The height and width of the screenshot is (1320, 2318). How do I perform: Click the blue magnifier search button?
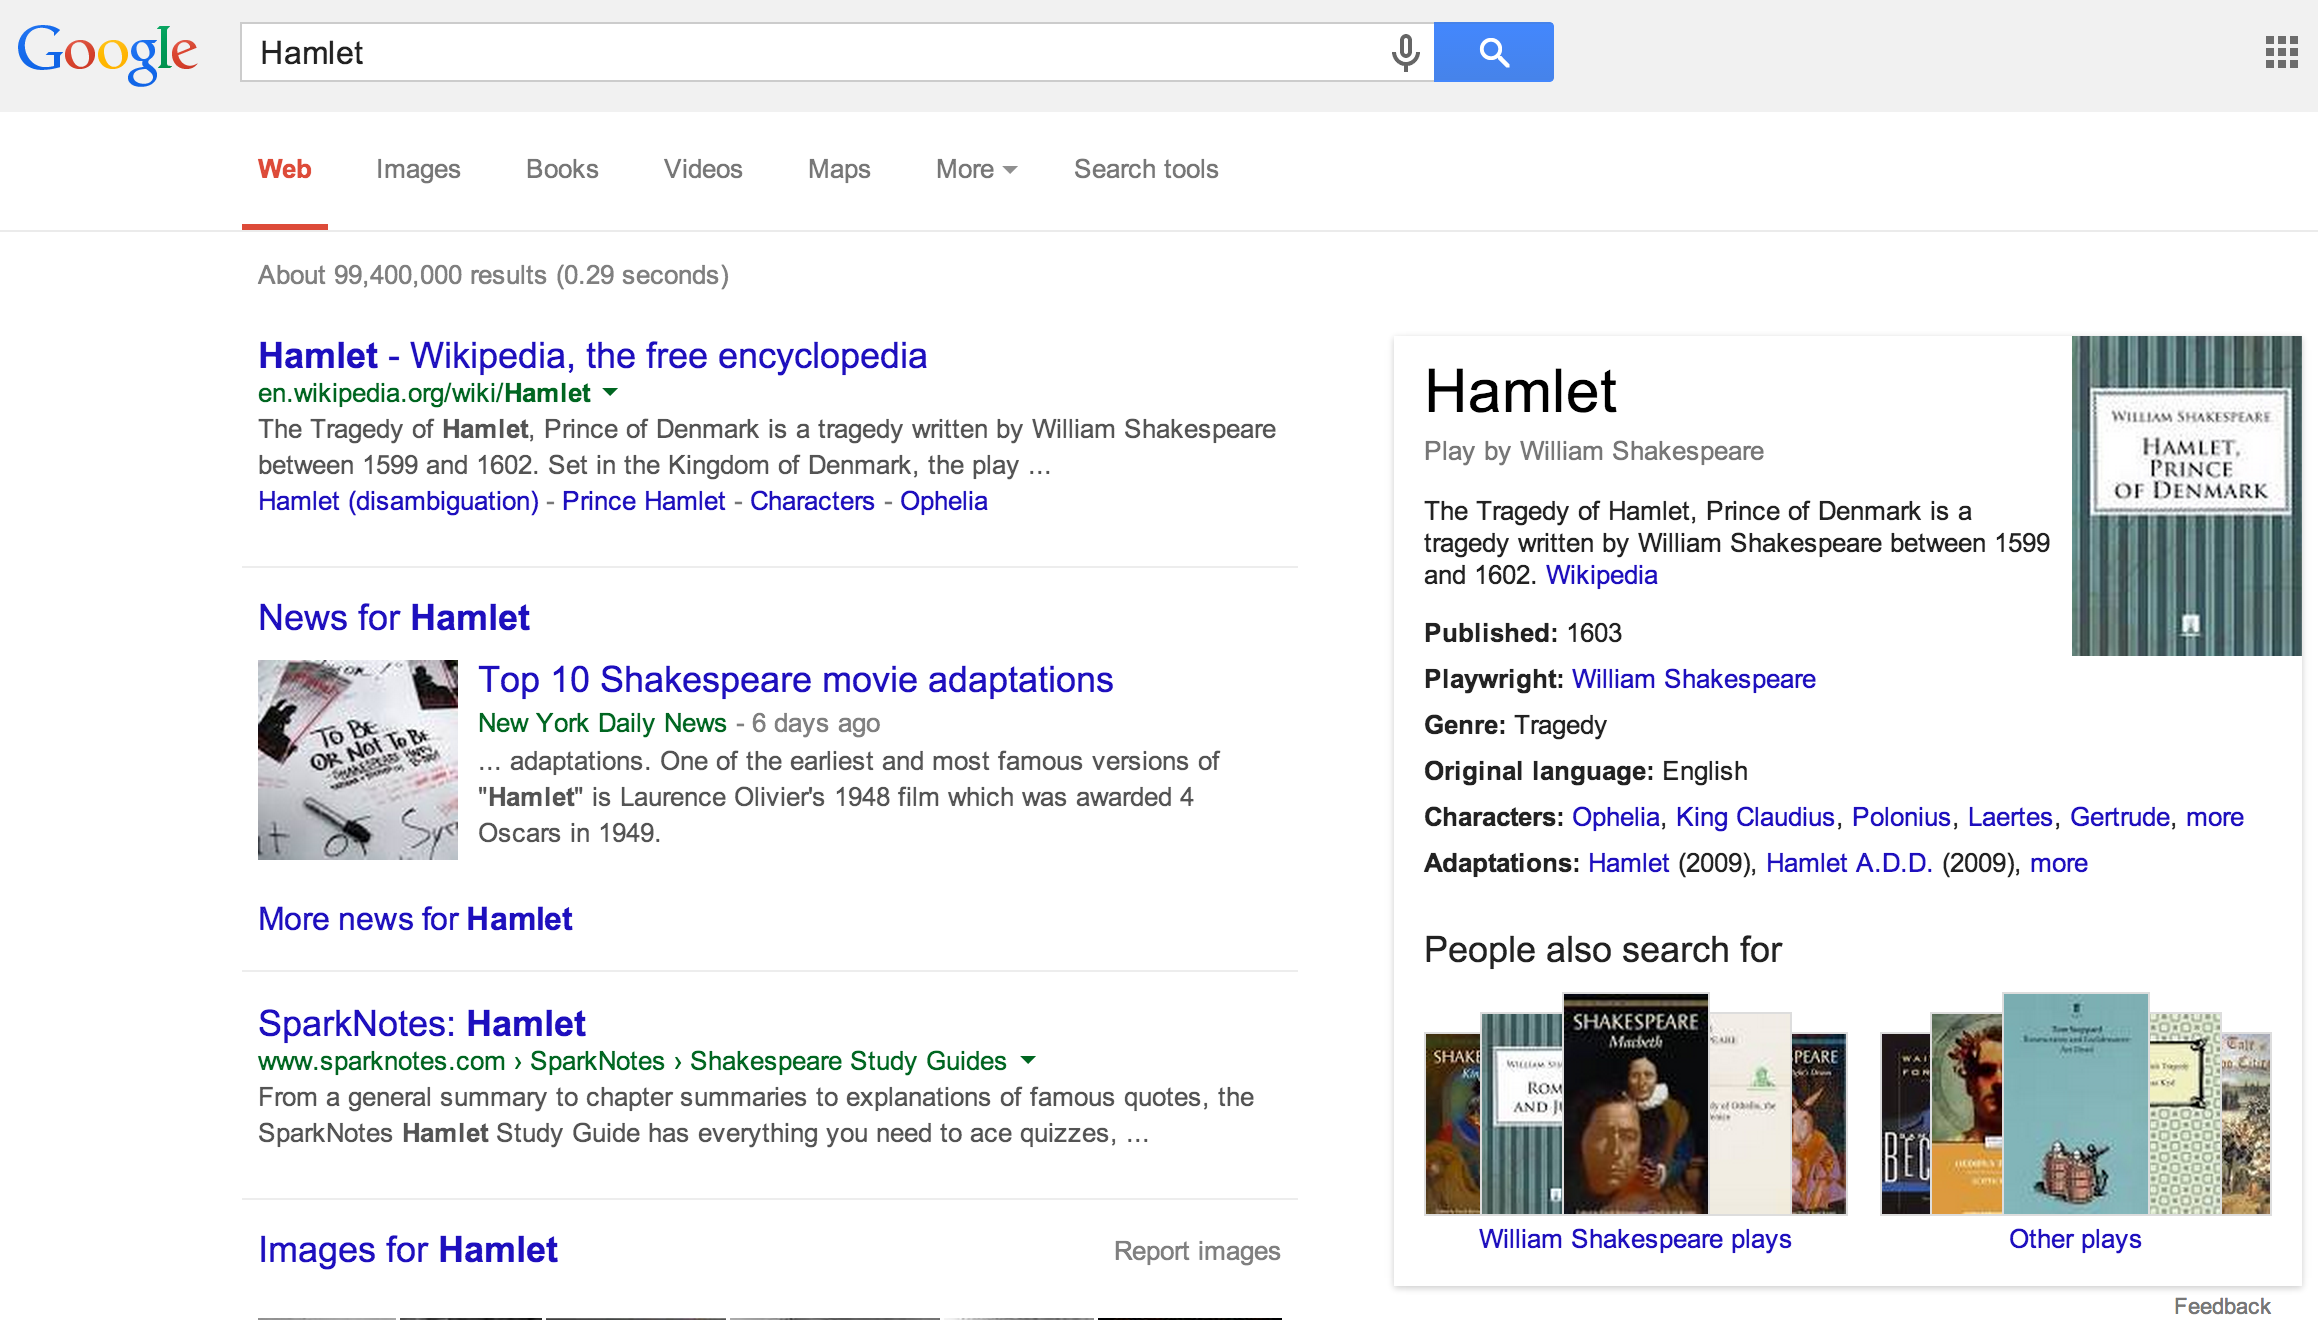click(x=1493, y=52)
